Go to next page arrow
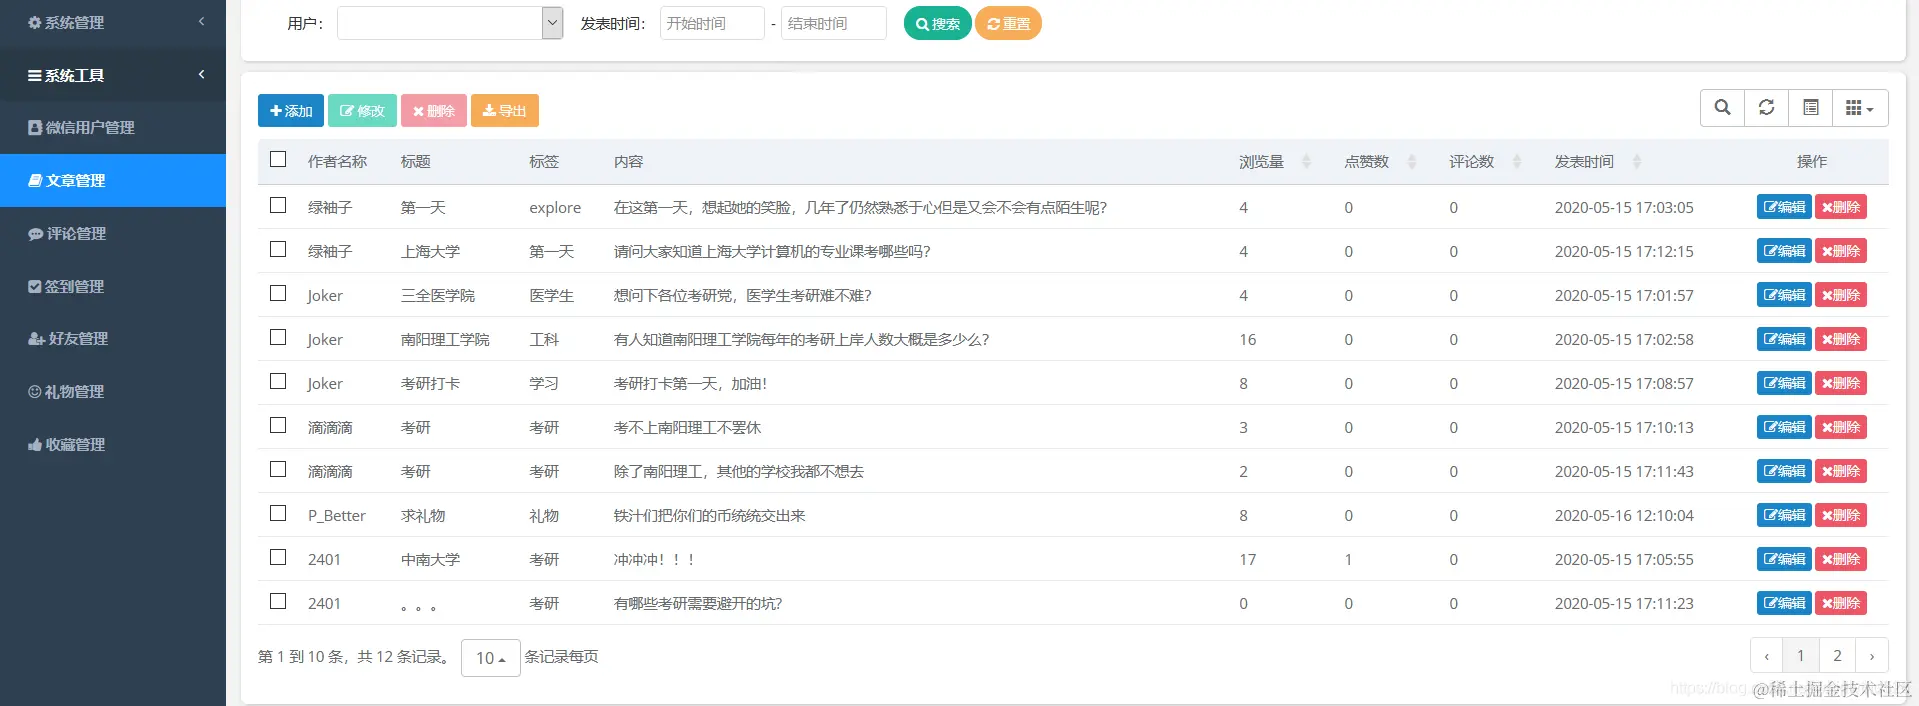The height and width of the screenshot is (706, 1919). pos(1872,656)
